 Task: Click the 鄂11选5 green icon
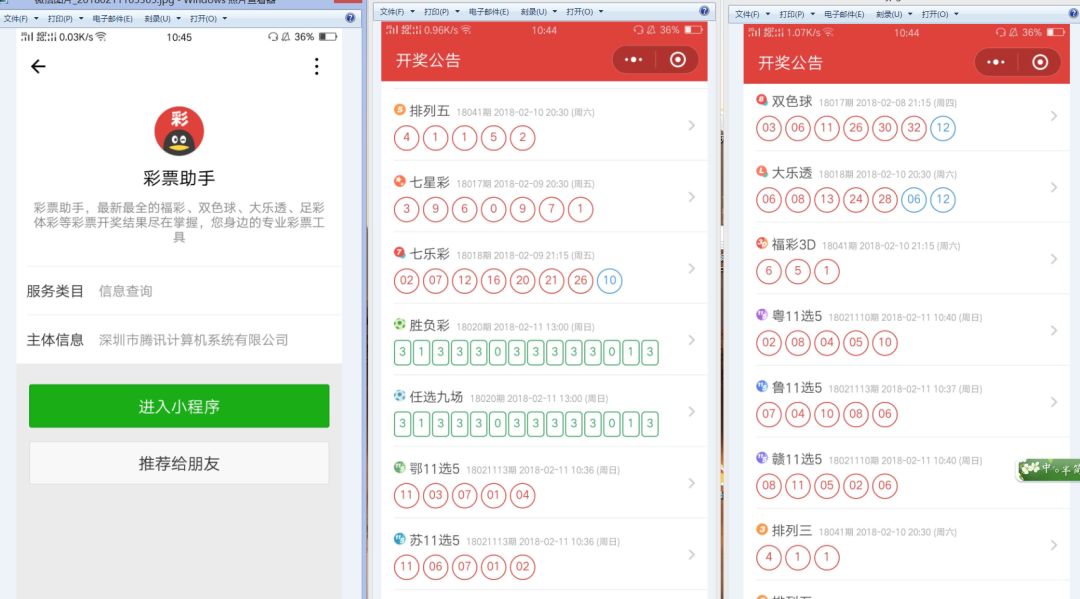click(399, 467)
